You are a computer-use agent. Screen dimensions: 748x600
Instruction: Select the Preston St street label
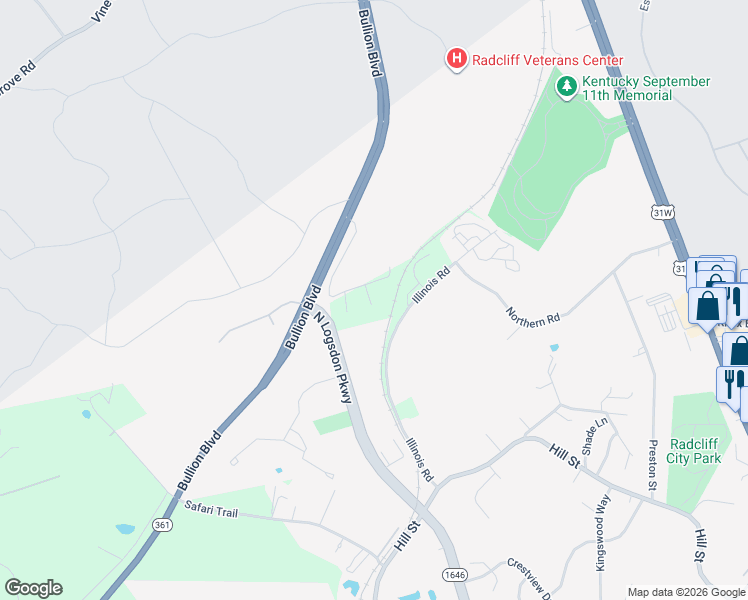pyautogui.click(x=653, y=465)
